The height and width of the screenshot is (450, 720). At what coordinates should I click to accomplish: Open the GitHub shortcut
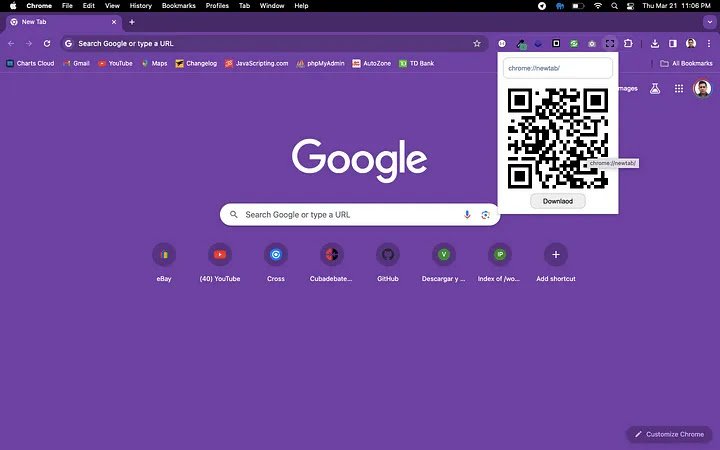388,263
